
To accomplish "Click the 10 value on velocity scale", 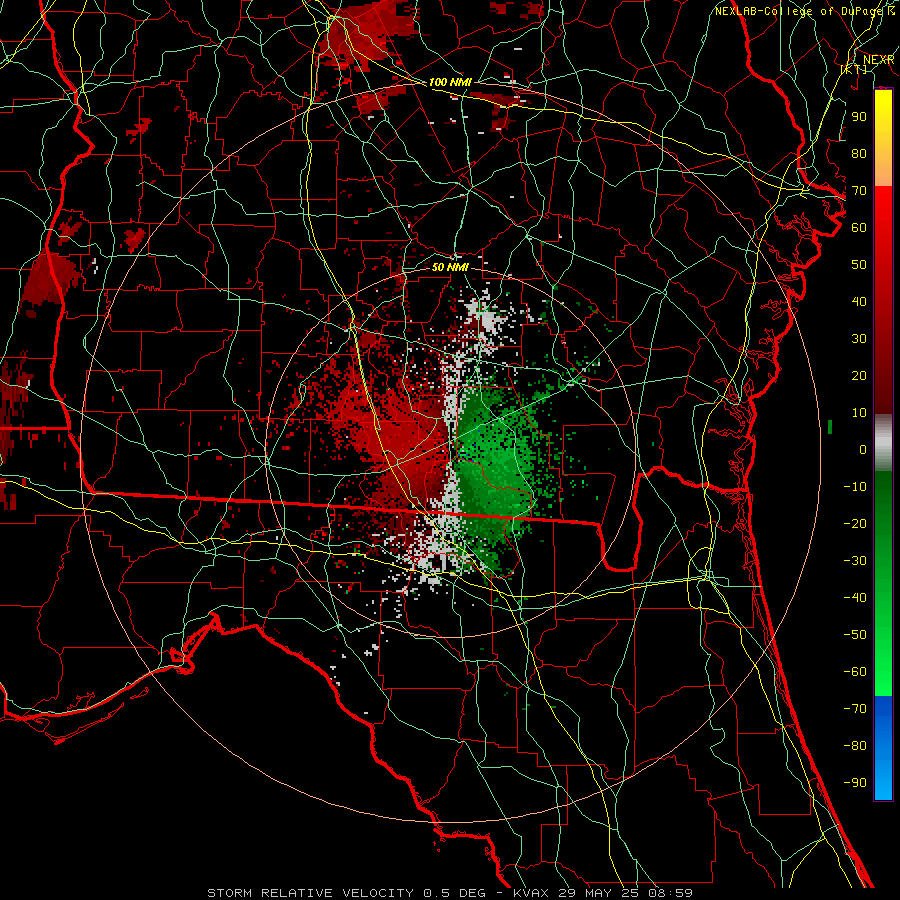I will pyautogui.click(x=859, y=413).
